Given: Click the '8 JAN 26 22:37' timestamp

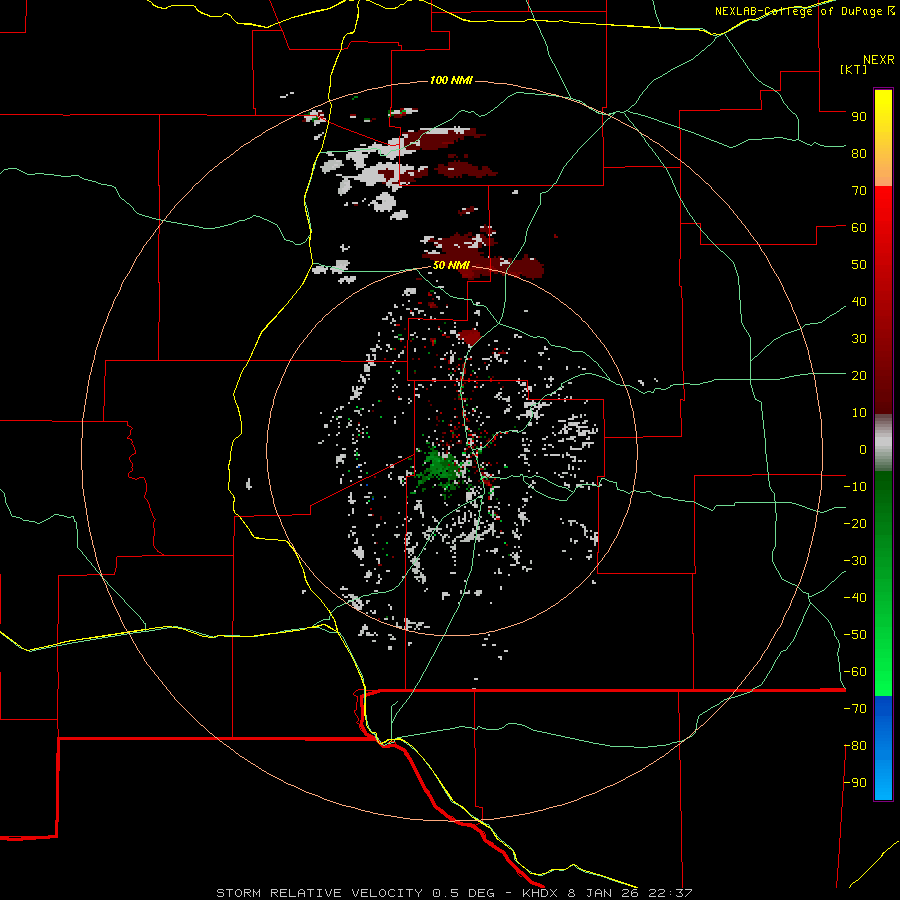Looking at the screenshot, I should 630,893.
